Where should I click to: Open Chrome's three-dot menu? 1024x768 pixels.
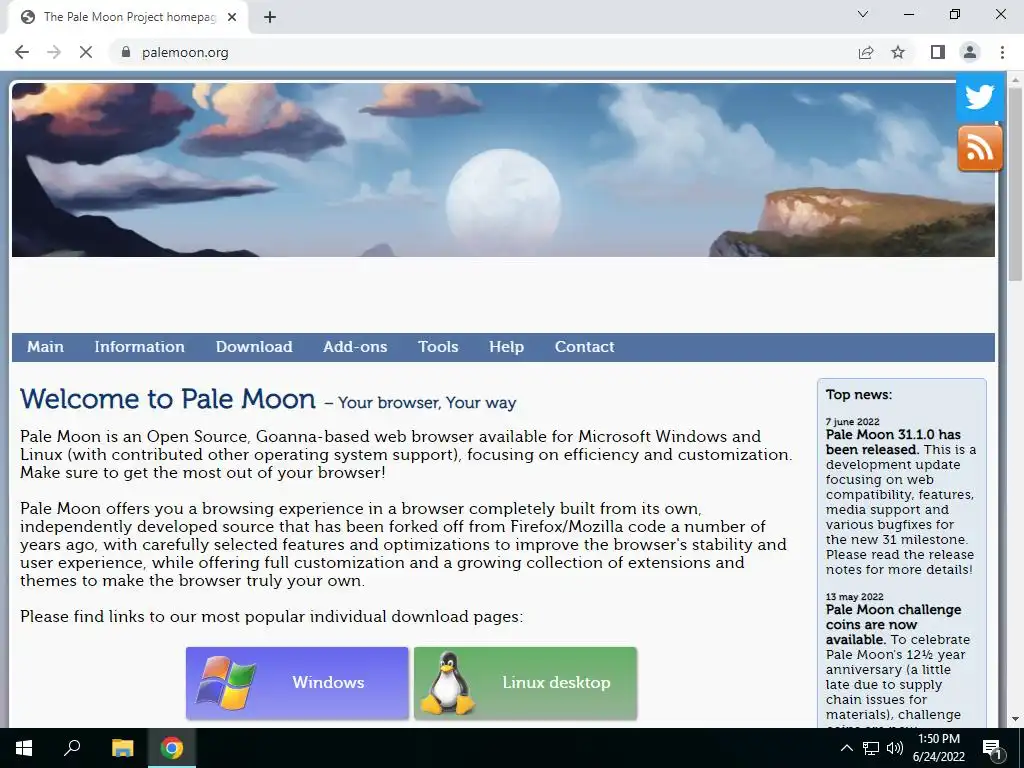coord(1002,52)
